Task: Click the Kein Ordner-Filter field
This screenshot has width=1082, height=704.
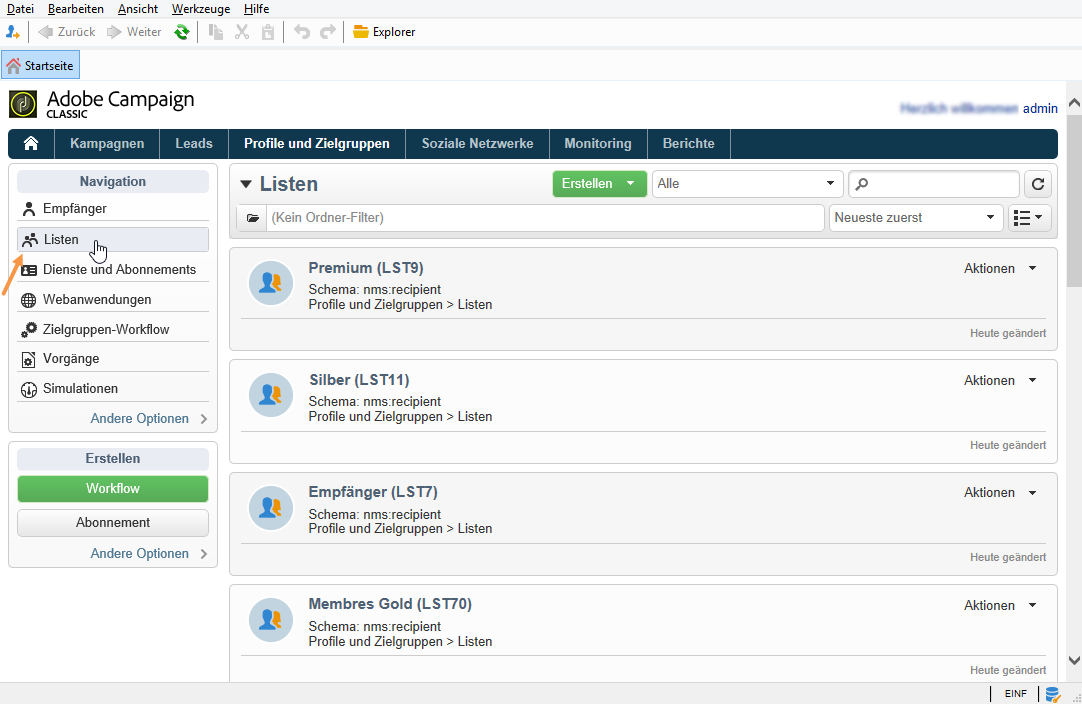Action: click(545, 218)
